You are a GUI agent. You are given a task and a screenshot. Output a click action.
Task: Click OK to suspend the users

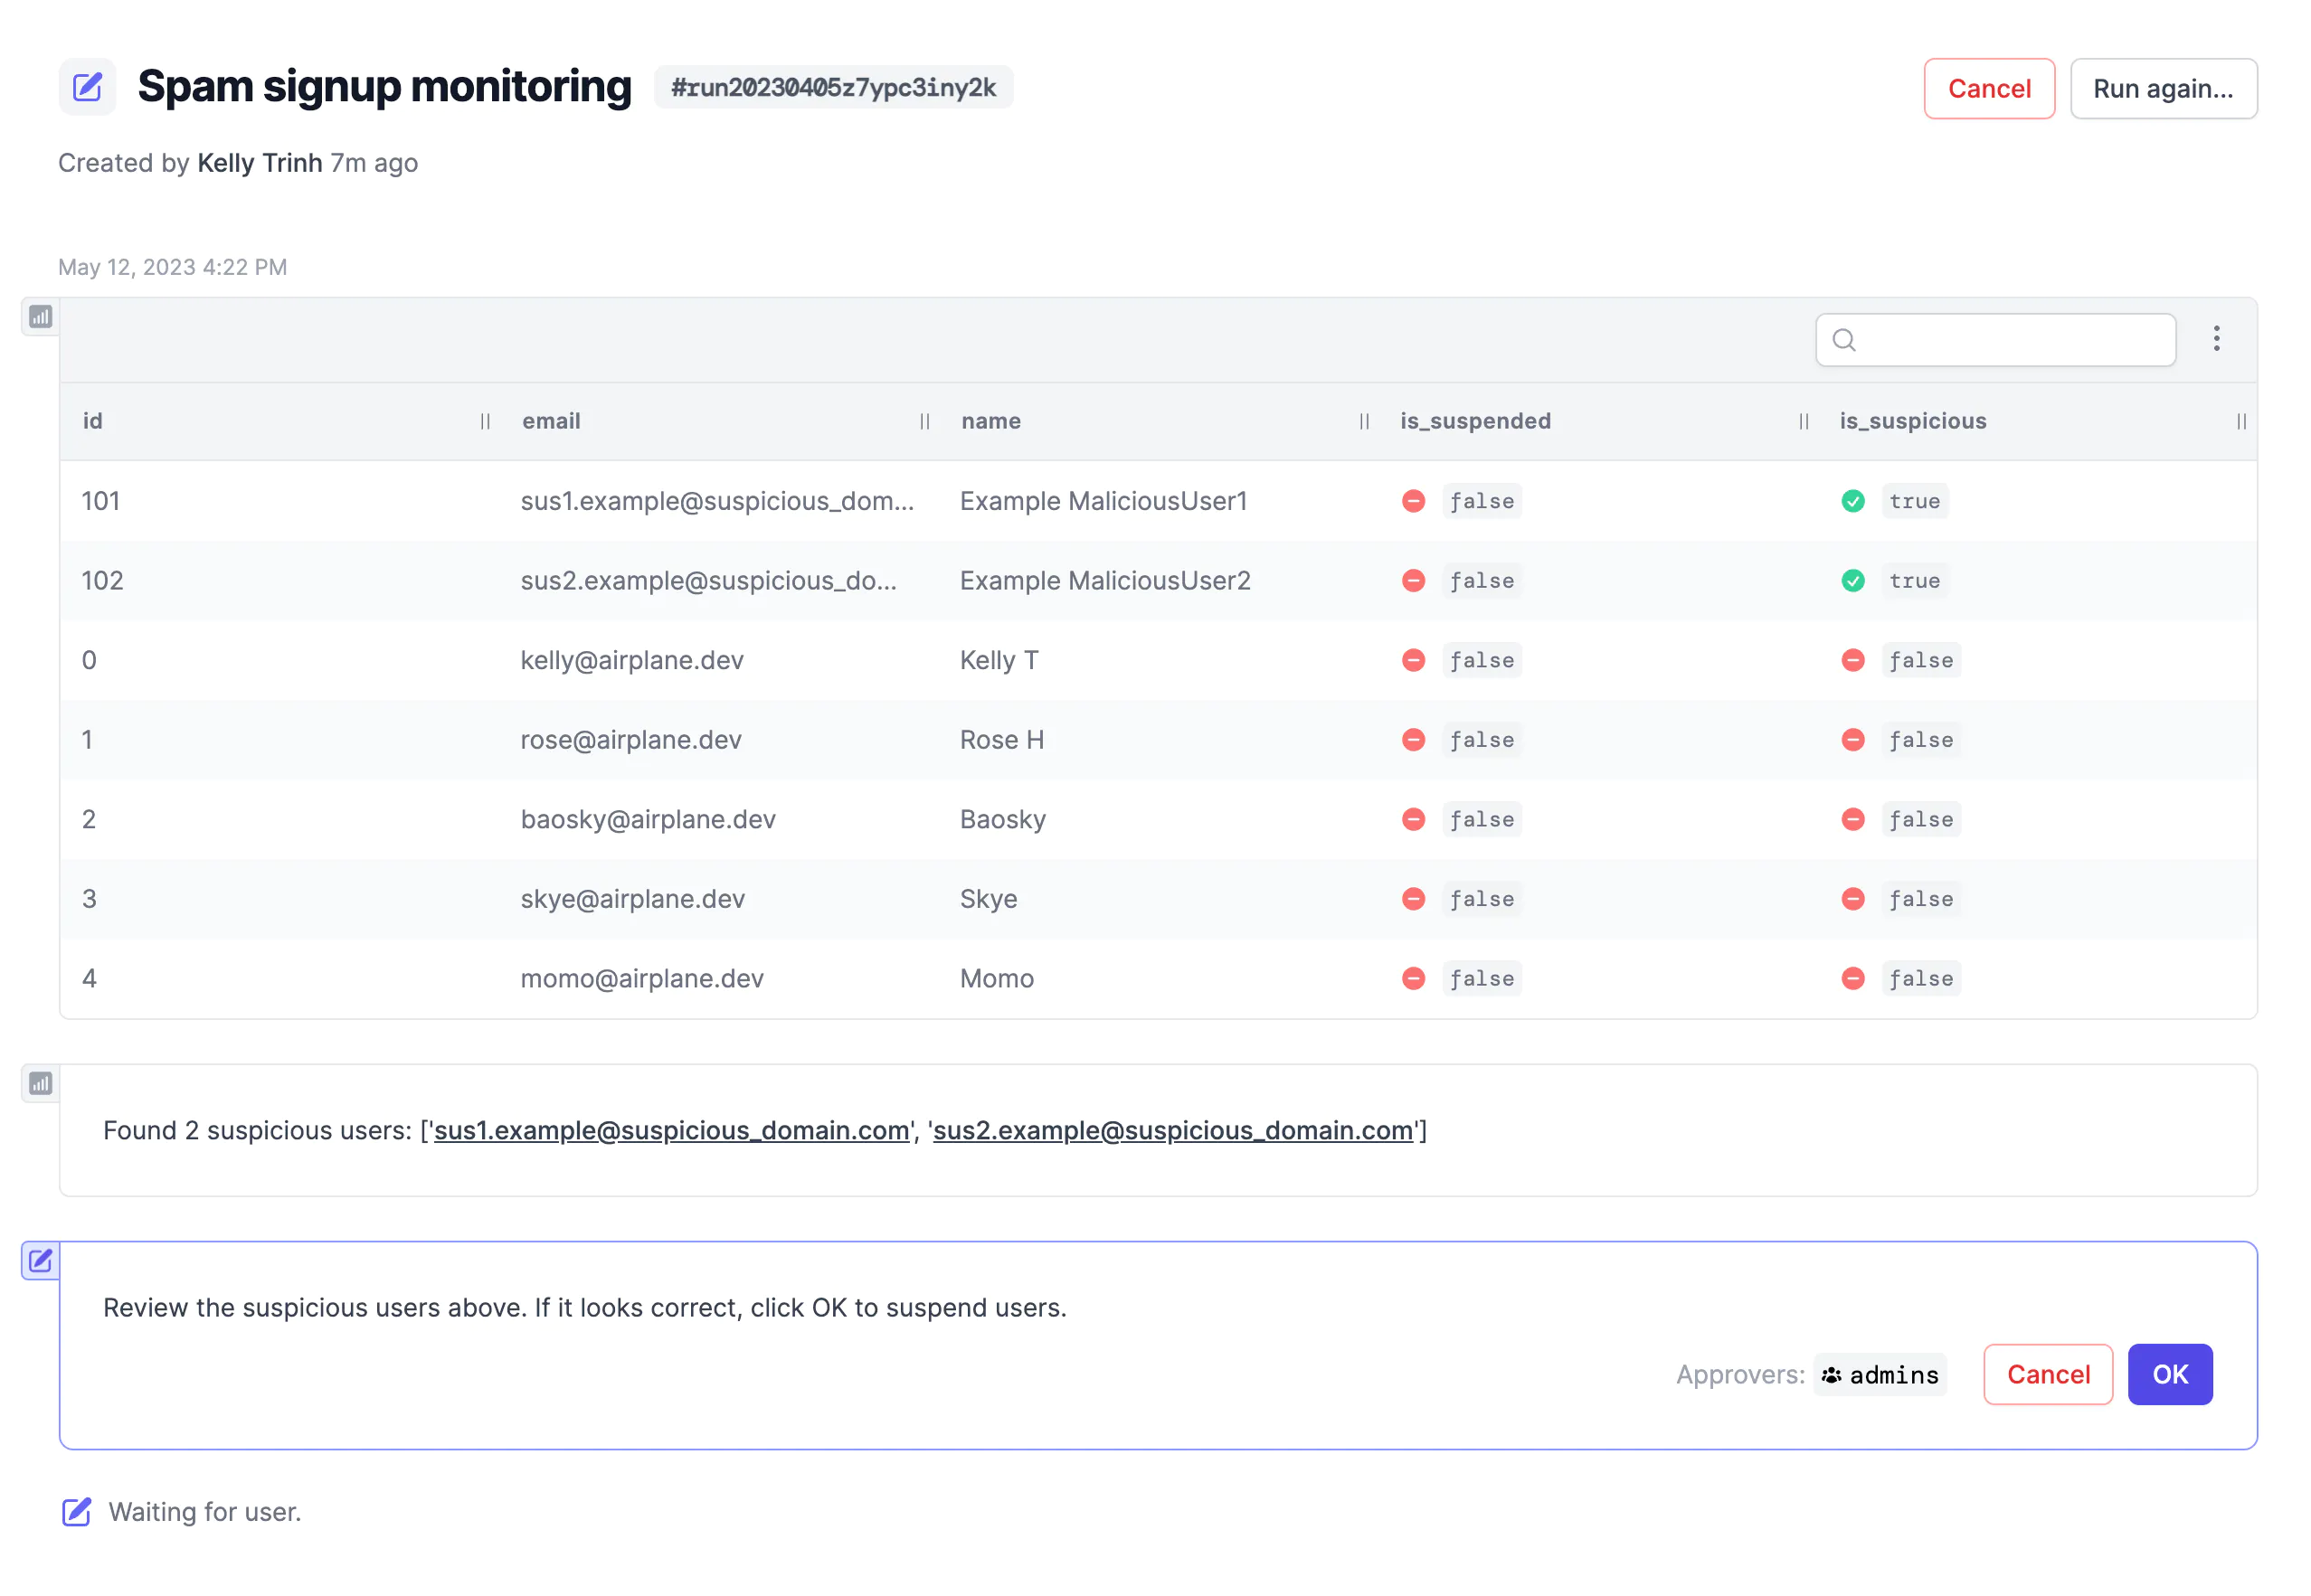pos(2169,1374)
